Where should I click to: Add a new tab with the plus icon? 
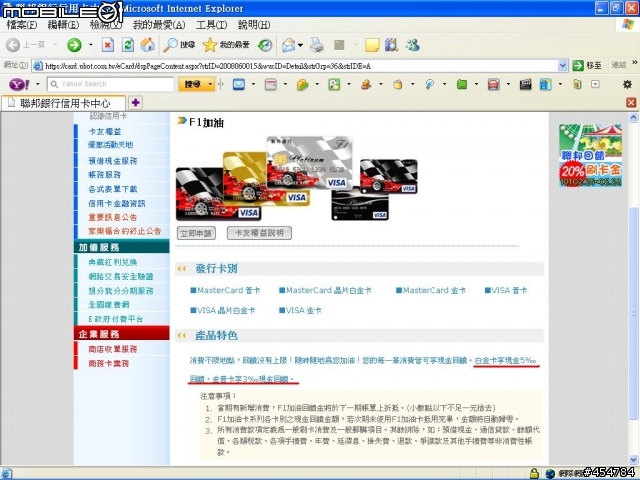[x=136, y=103]
